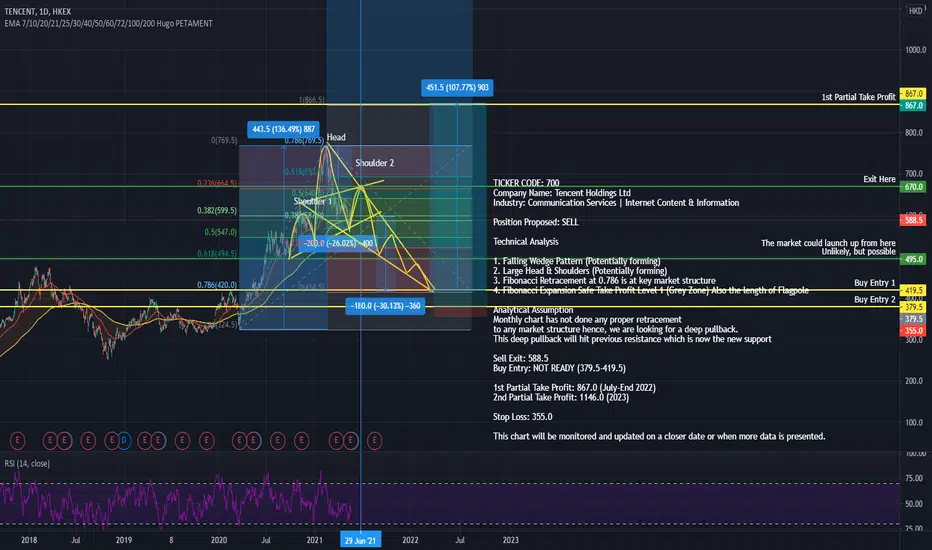Click the rightmost earnings 'E' marker
This screenshot has height=550, width=932.
(x=374, y=441)
